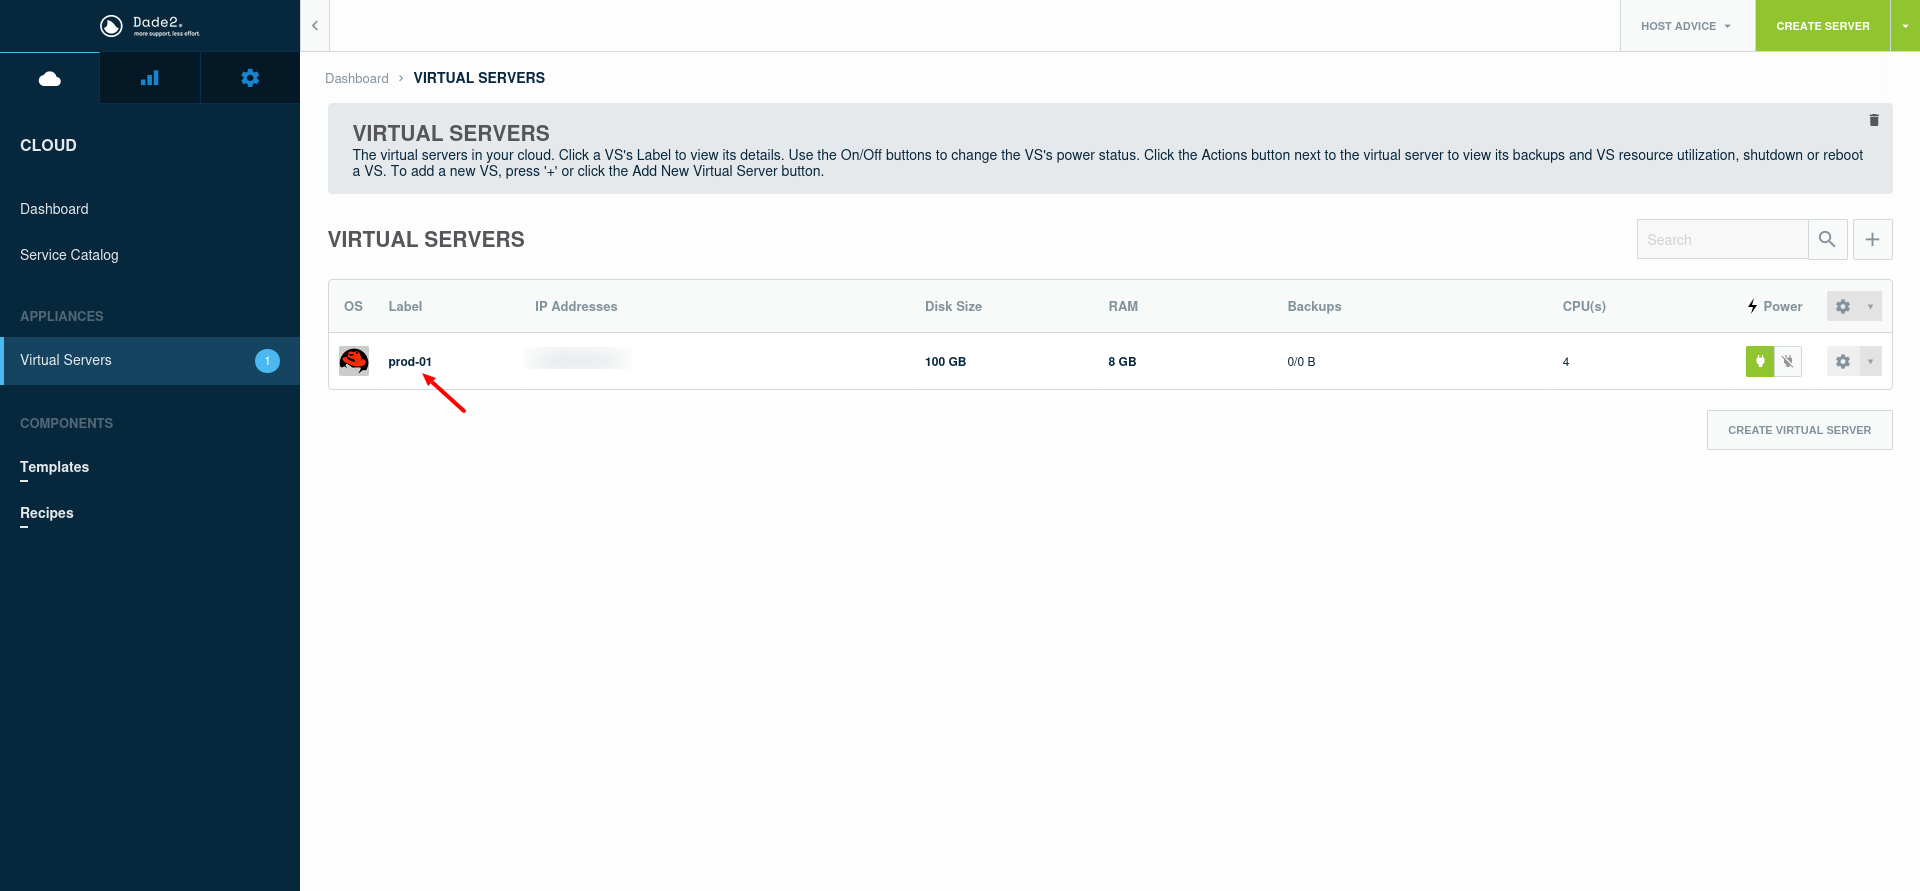Click the Disk Size column header
1920x891 pixels.
click(x=953, y=306)
